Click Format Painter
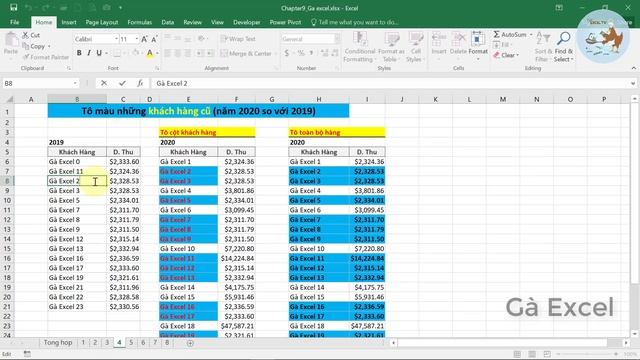 pos(46,57)
